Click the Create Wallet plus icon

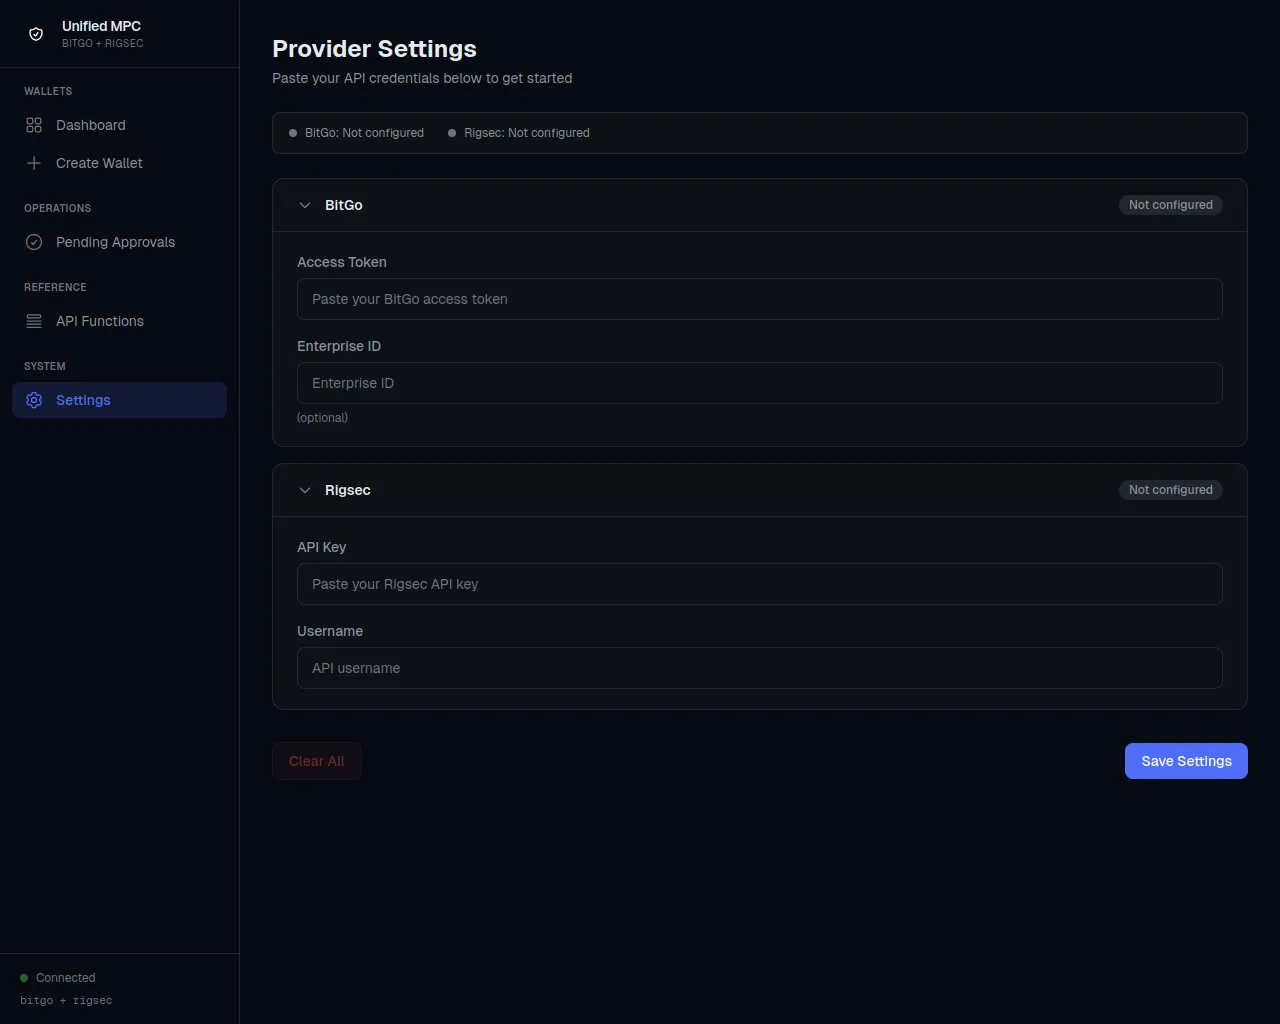point(34,163)
